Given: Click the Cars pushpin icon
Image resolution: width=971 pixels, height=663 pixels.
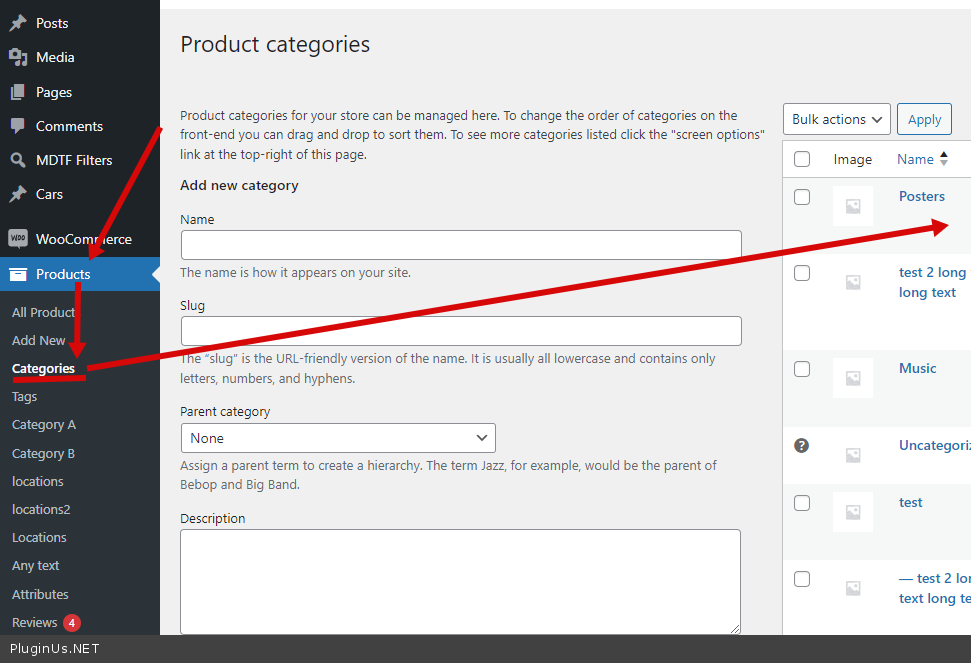Looking at the screenshot, I should click(18, 194).
